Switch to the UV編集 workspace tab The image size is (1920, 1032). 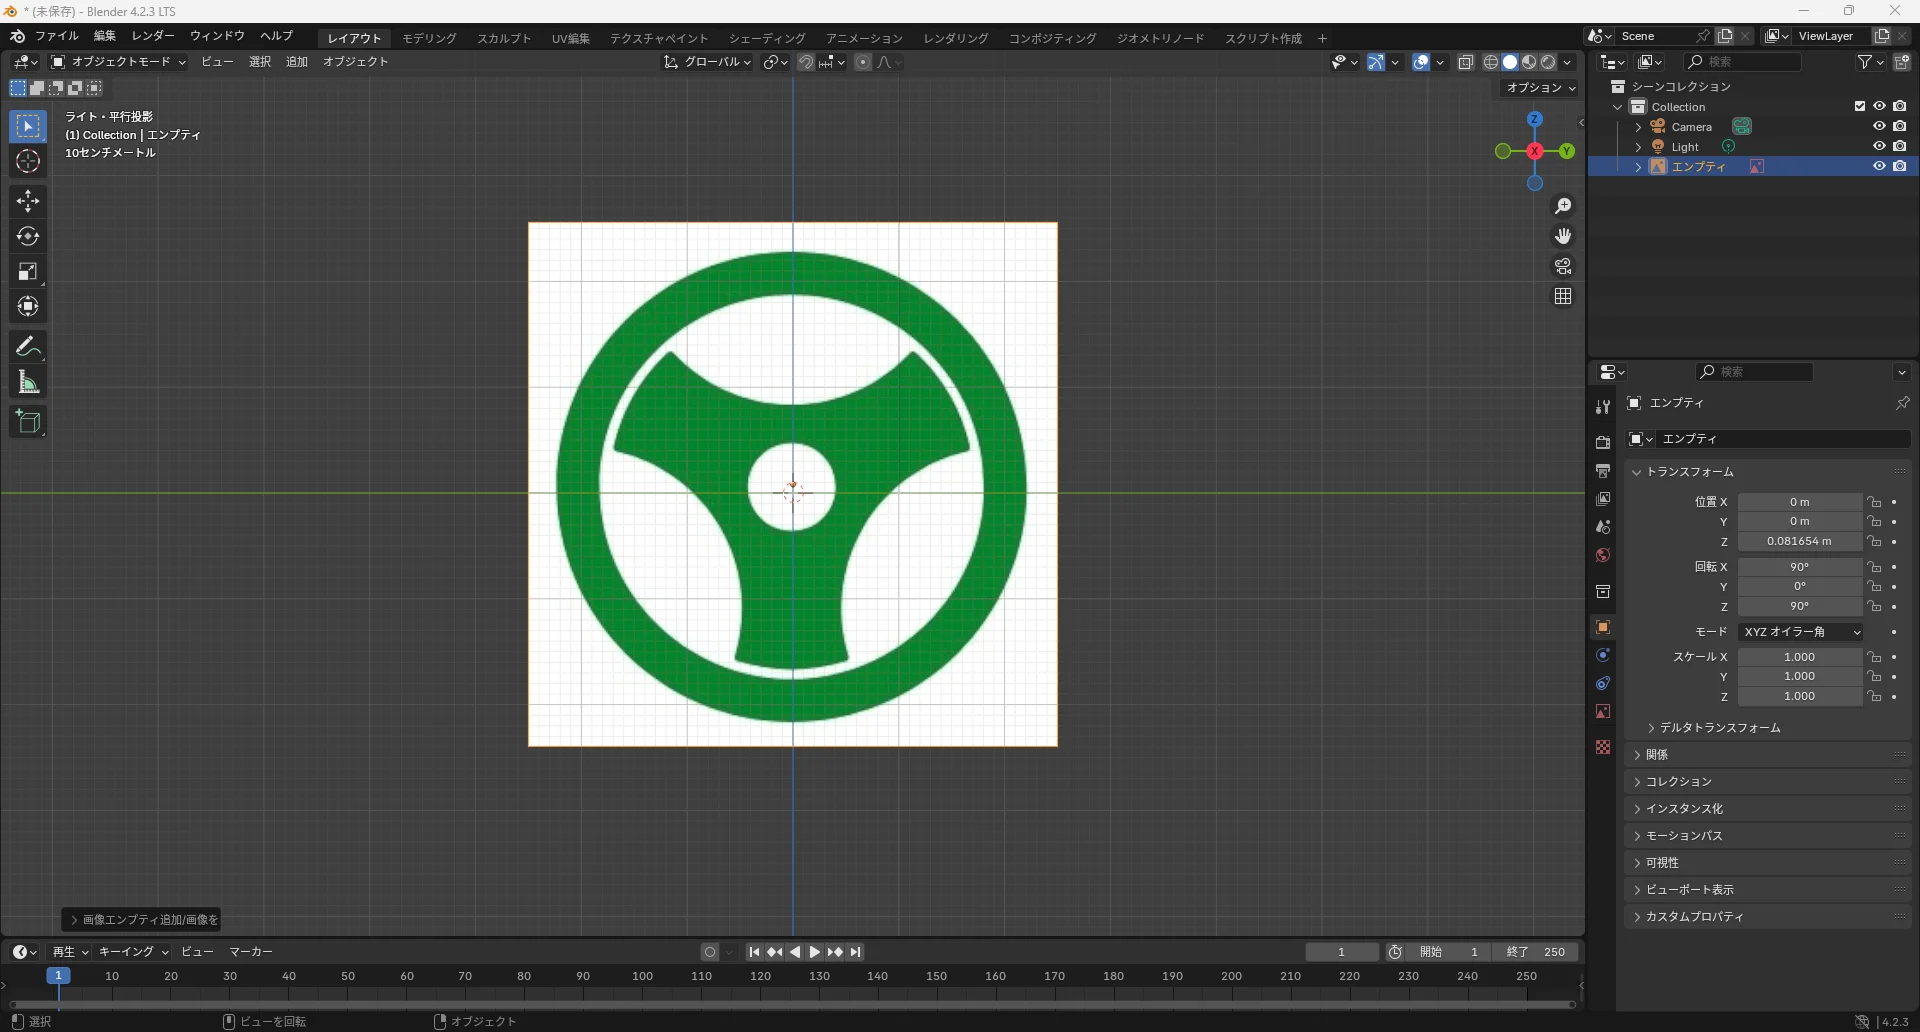point(571,38)
